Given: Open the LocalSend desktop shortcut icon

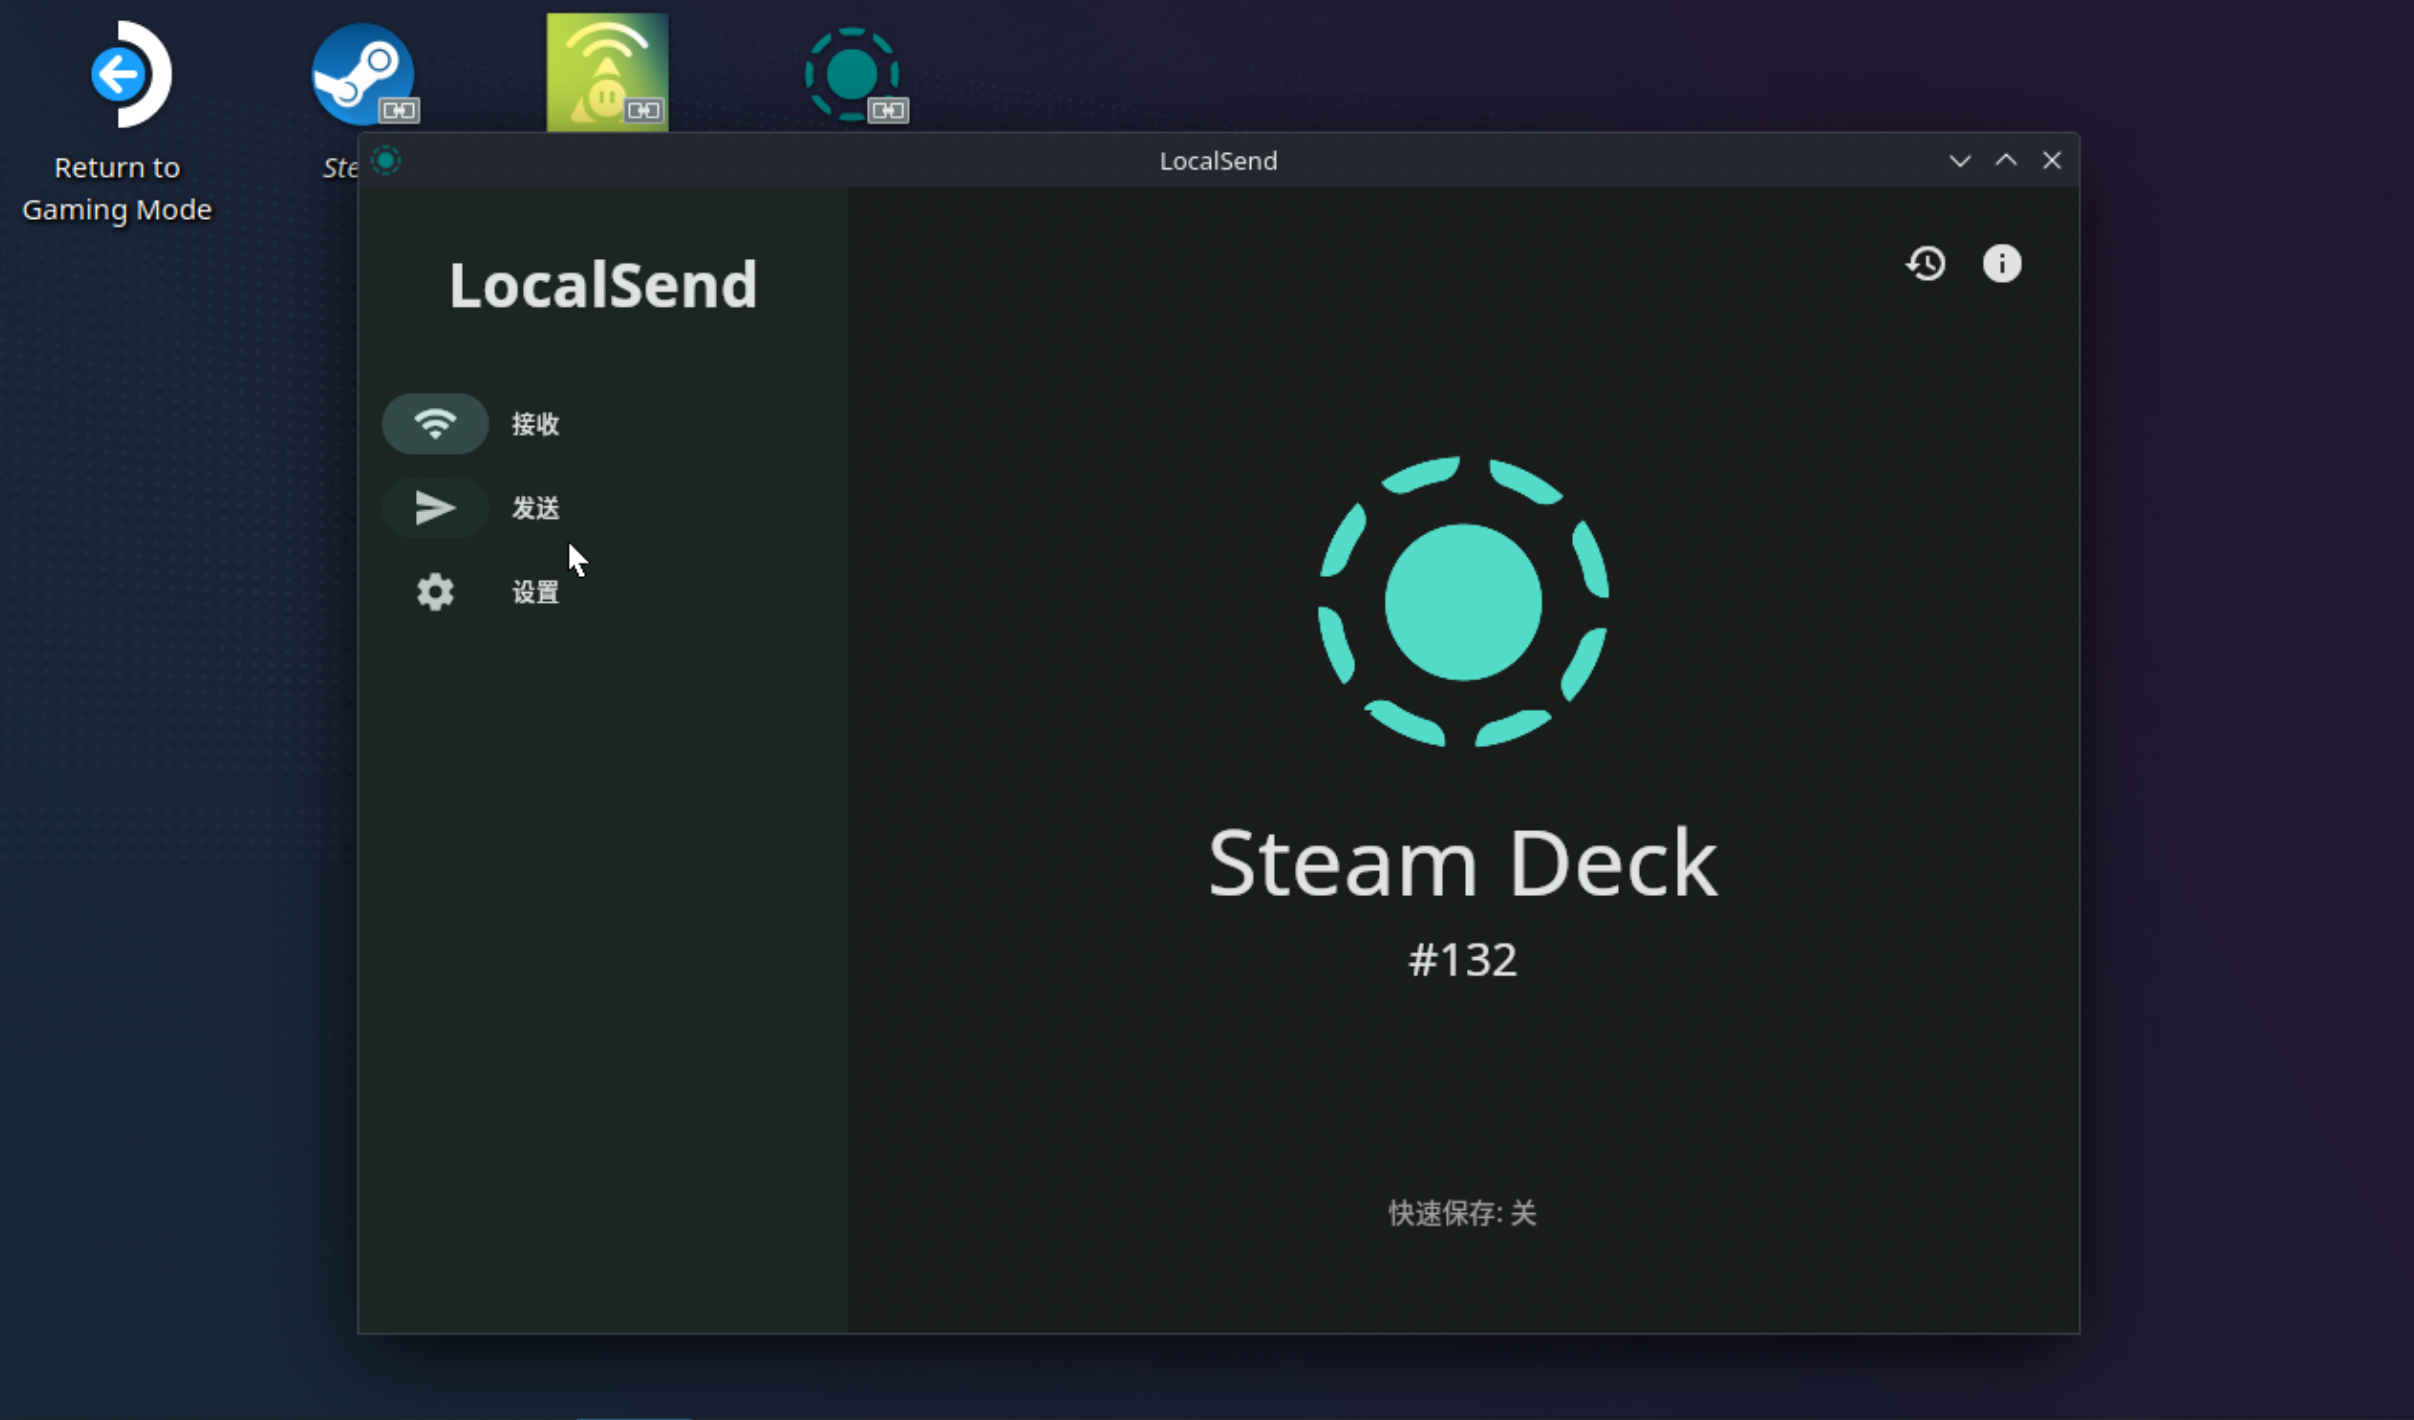Looking at the screenshot, I should click(x=855, y=75).
